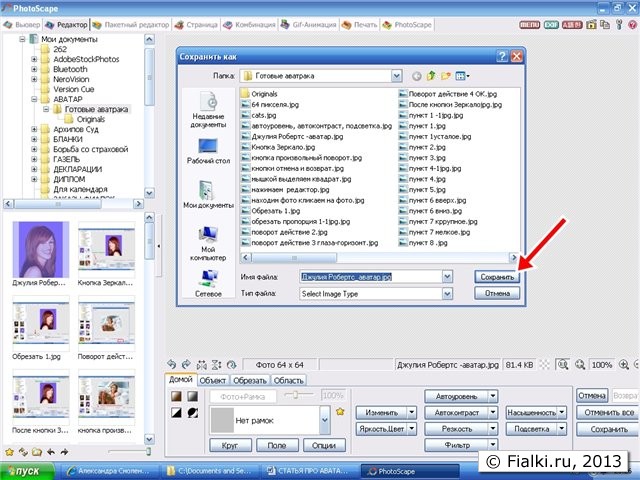Apply the negative invert effect icon
Screen dimensions: 640x480
[192, 413]
